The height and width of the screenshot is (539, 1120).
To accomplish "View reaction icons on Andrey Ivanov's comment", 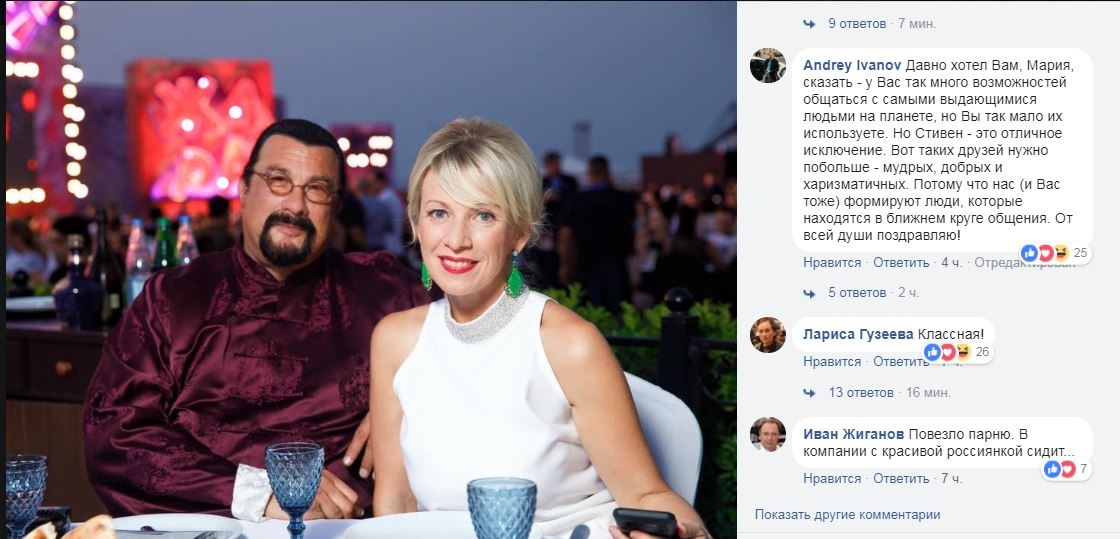I will click(x=1045, y=253).
